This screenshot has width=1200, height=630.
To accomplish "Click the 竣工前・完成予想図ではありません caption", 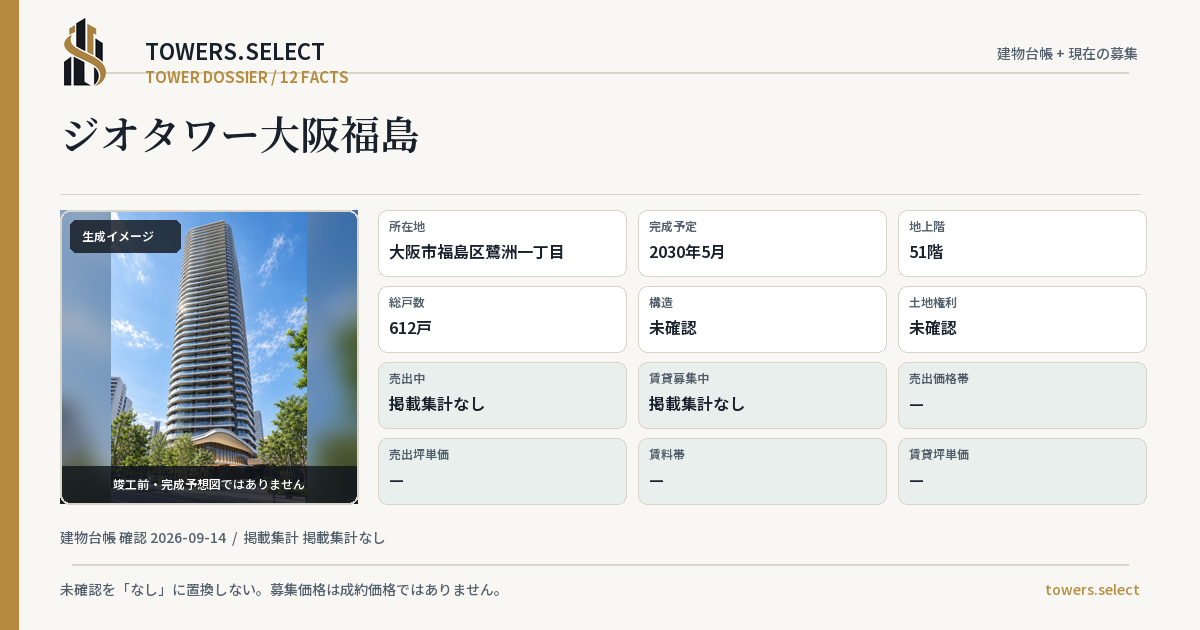I will click(209, 484).
